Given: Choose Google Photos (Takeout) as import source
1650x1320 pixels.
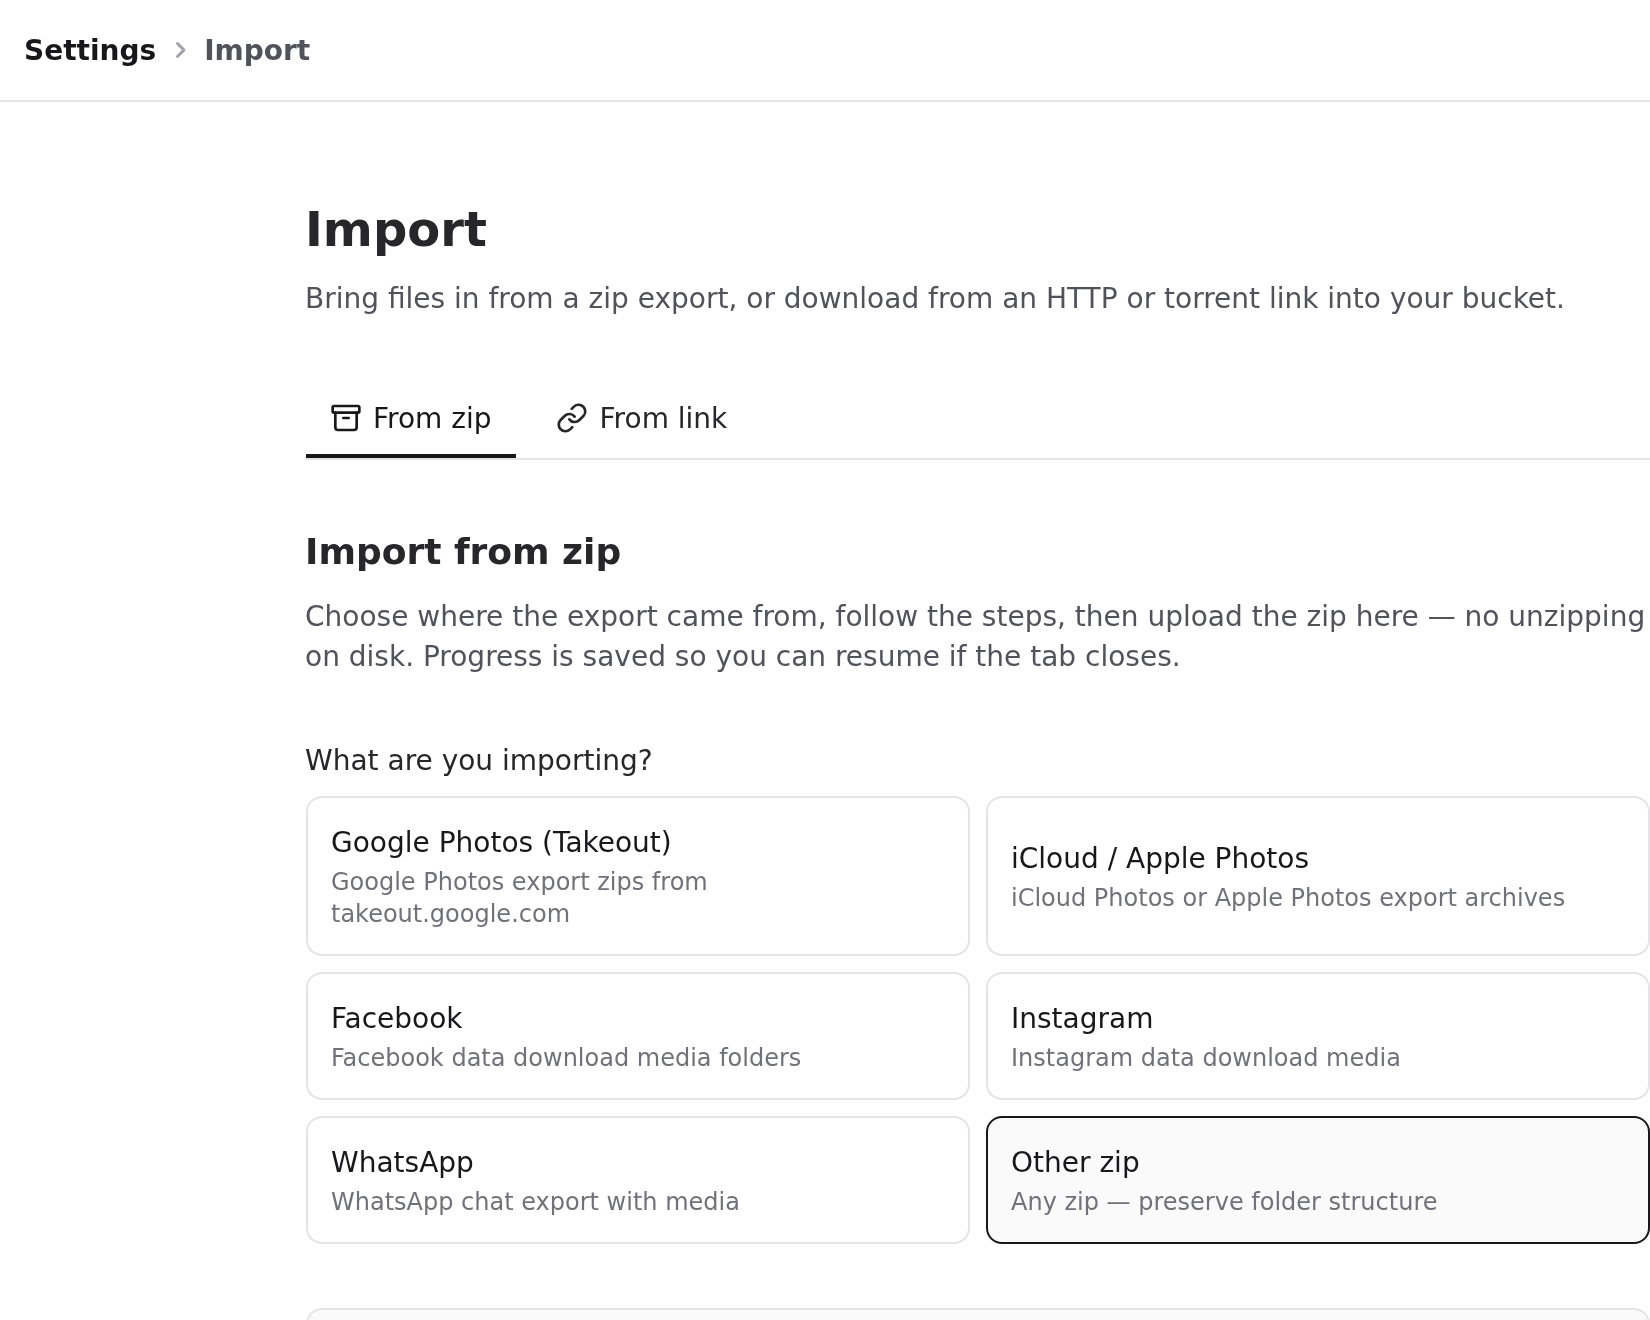Looking at the screenshot, I should tap(638, 876).
